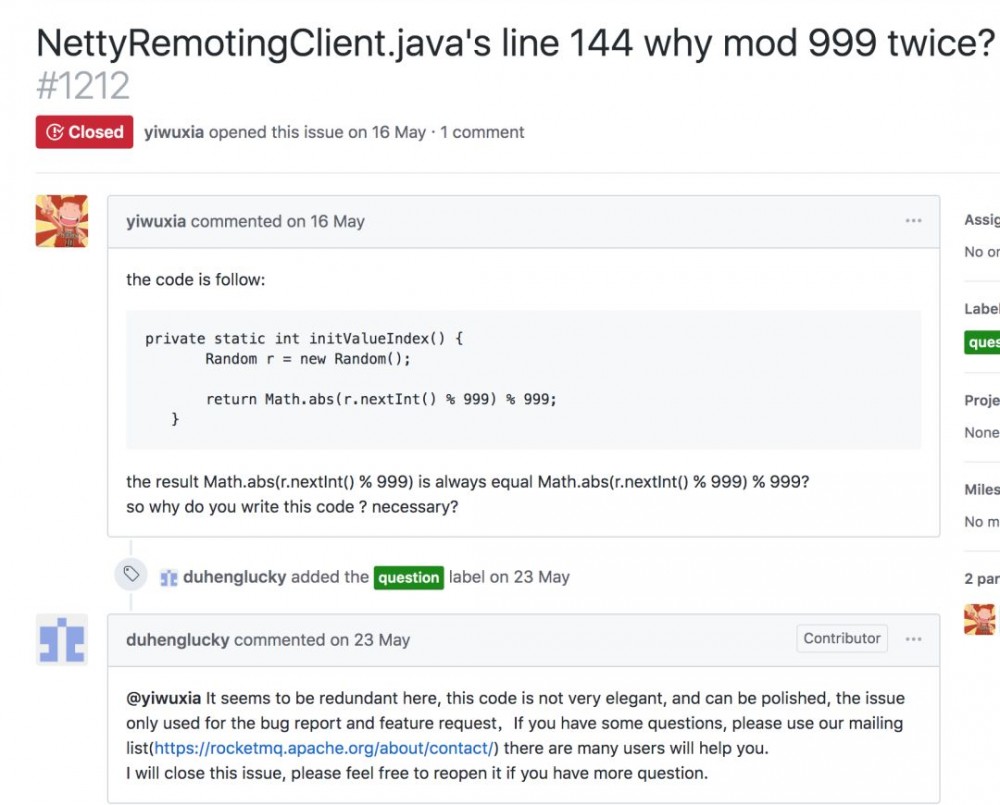Image resolution: width=1000 pixels, height=805 pixels.
Task: Click the tag icon in the label event
Action: [x=131, y=574]
